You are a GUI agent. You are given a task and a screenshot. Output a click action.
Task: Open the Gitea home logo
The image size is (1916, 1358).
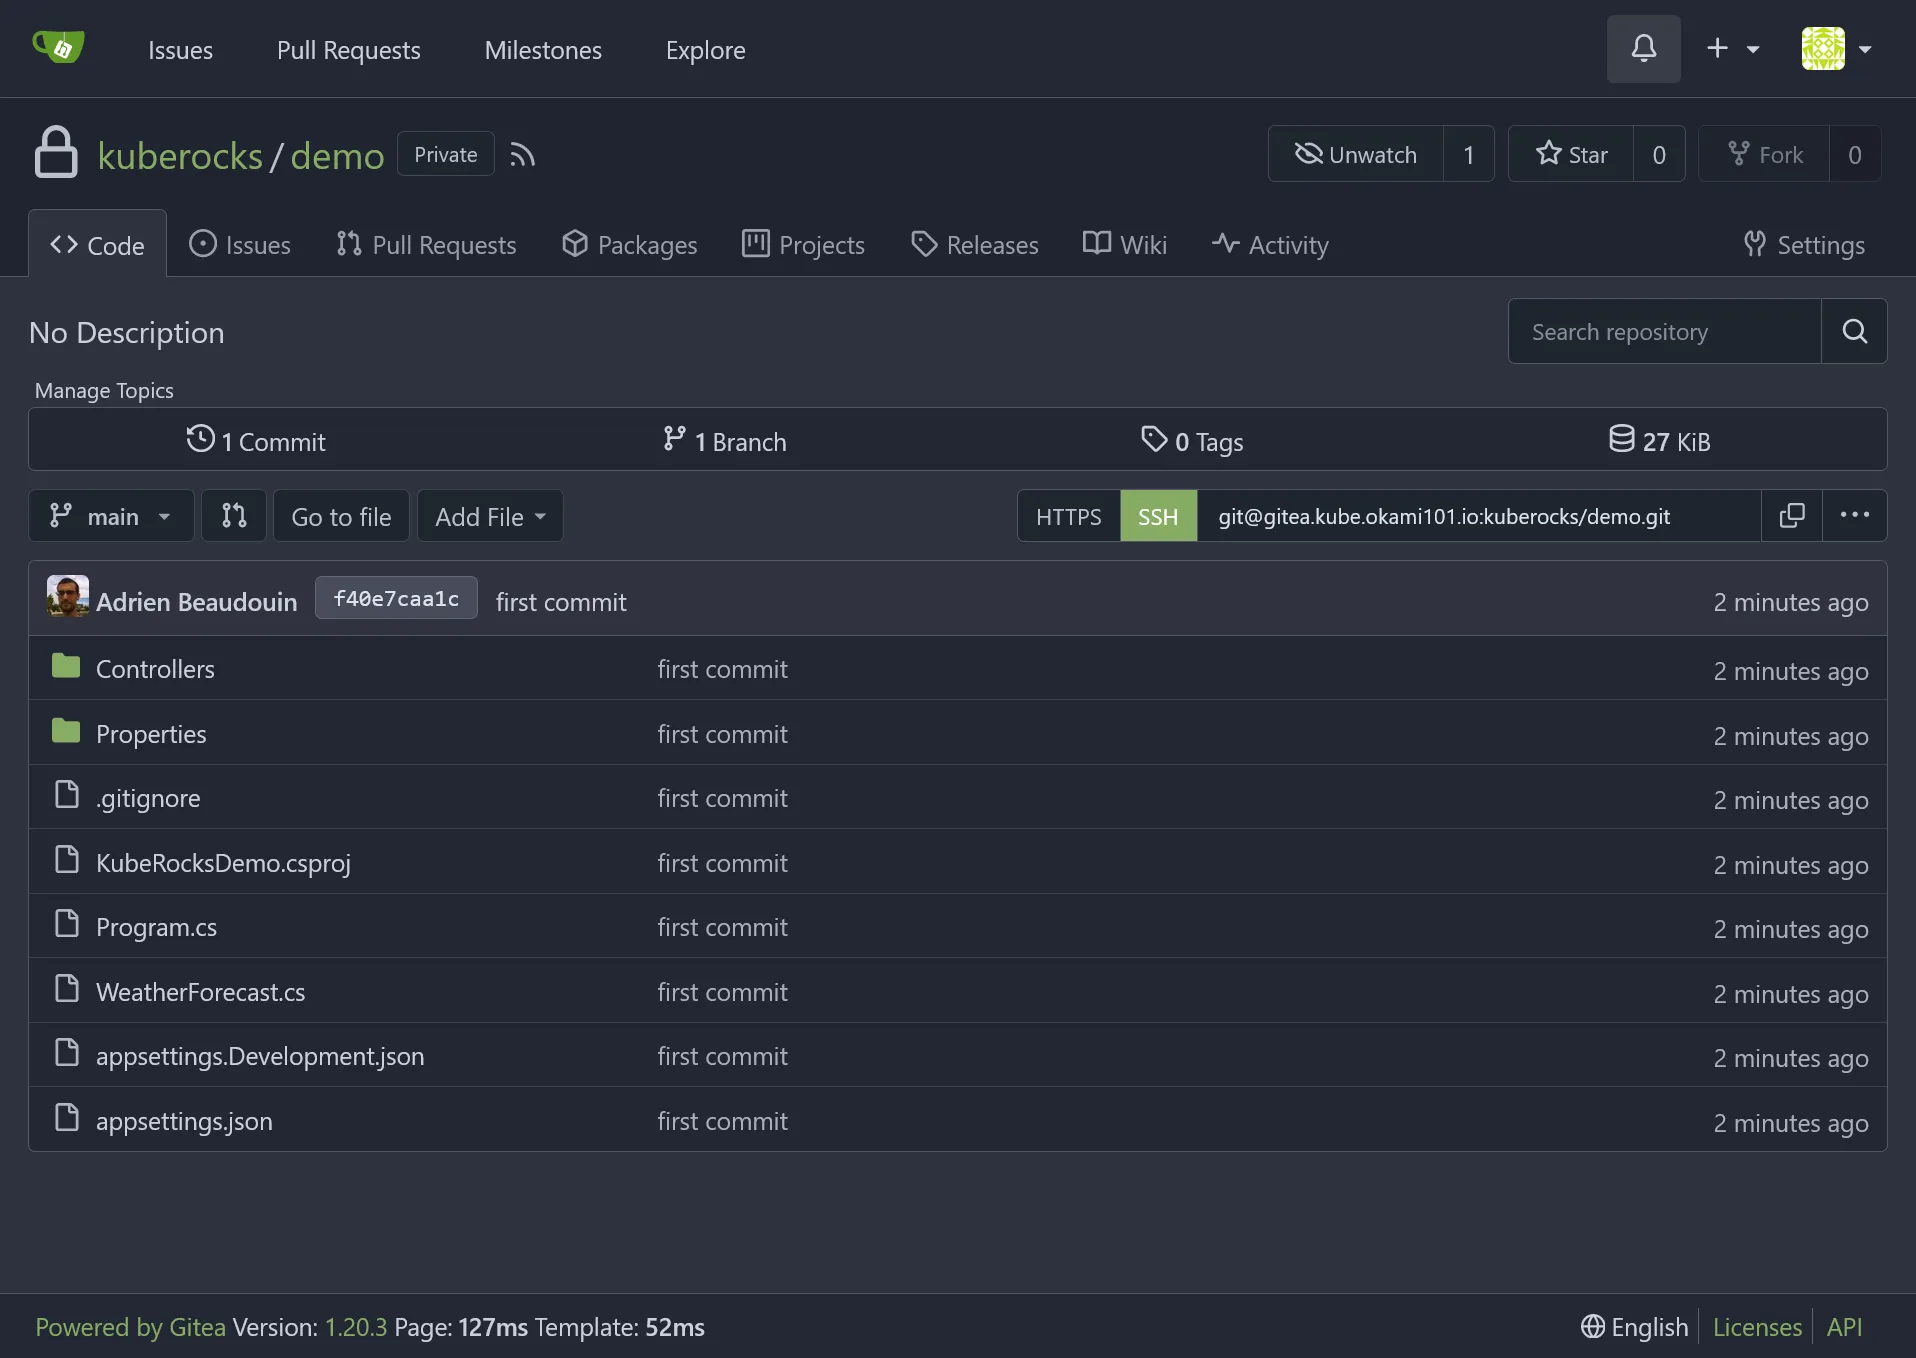[58, 48]
